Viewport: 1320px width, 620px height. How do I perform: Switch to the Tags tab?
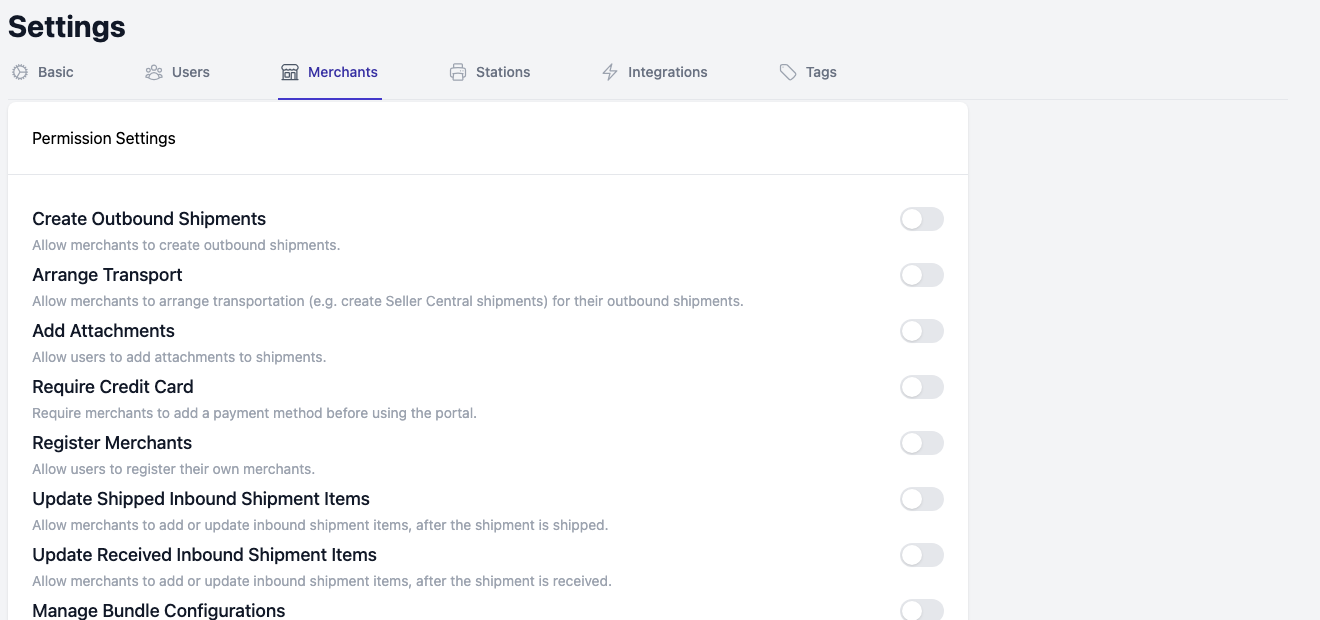808,72
